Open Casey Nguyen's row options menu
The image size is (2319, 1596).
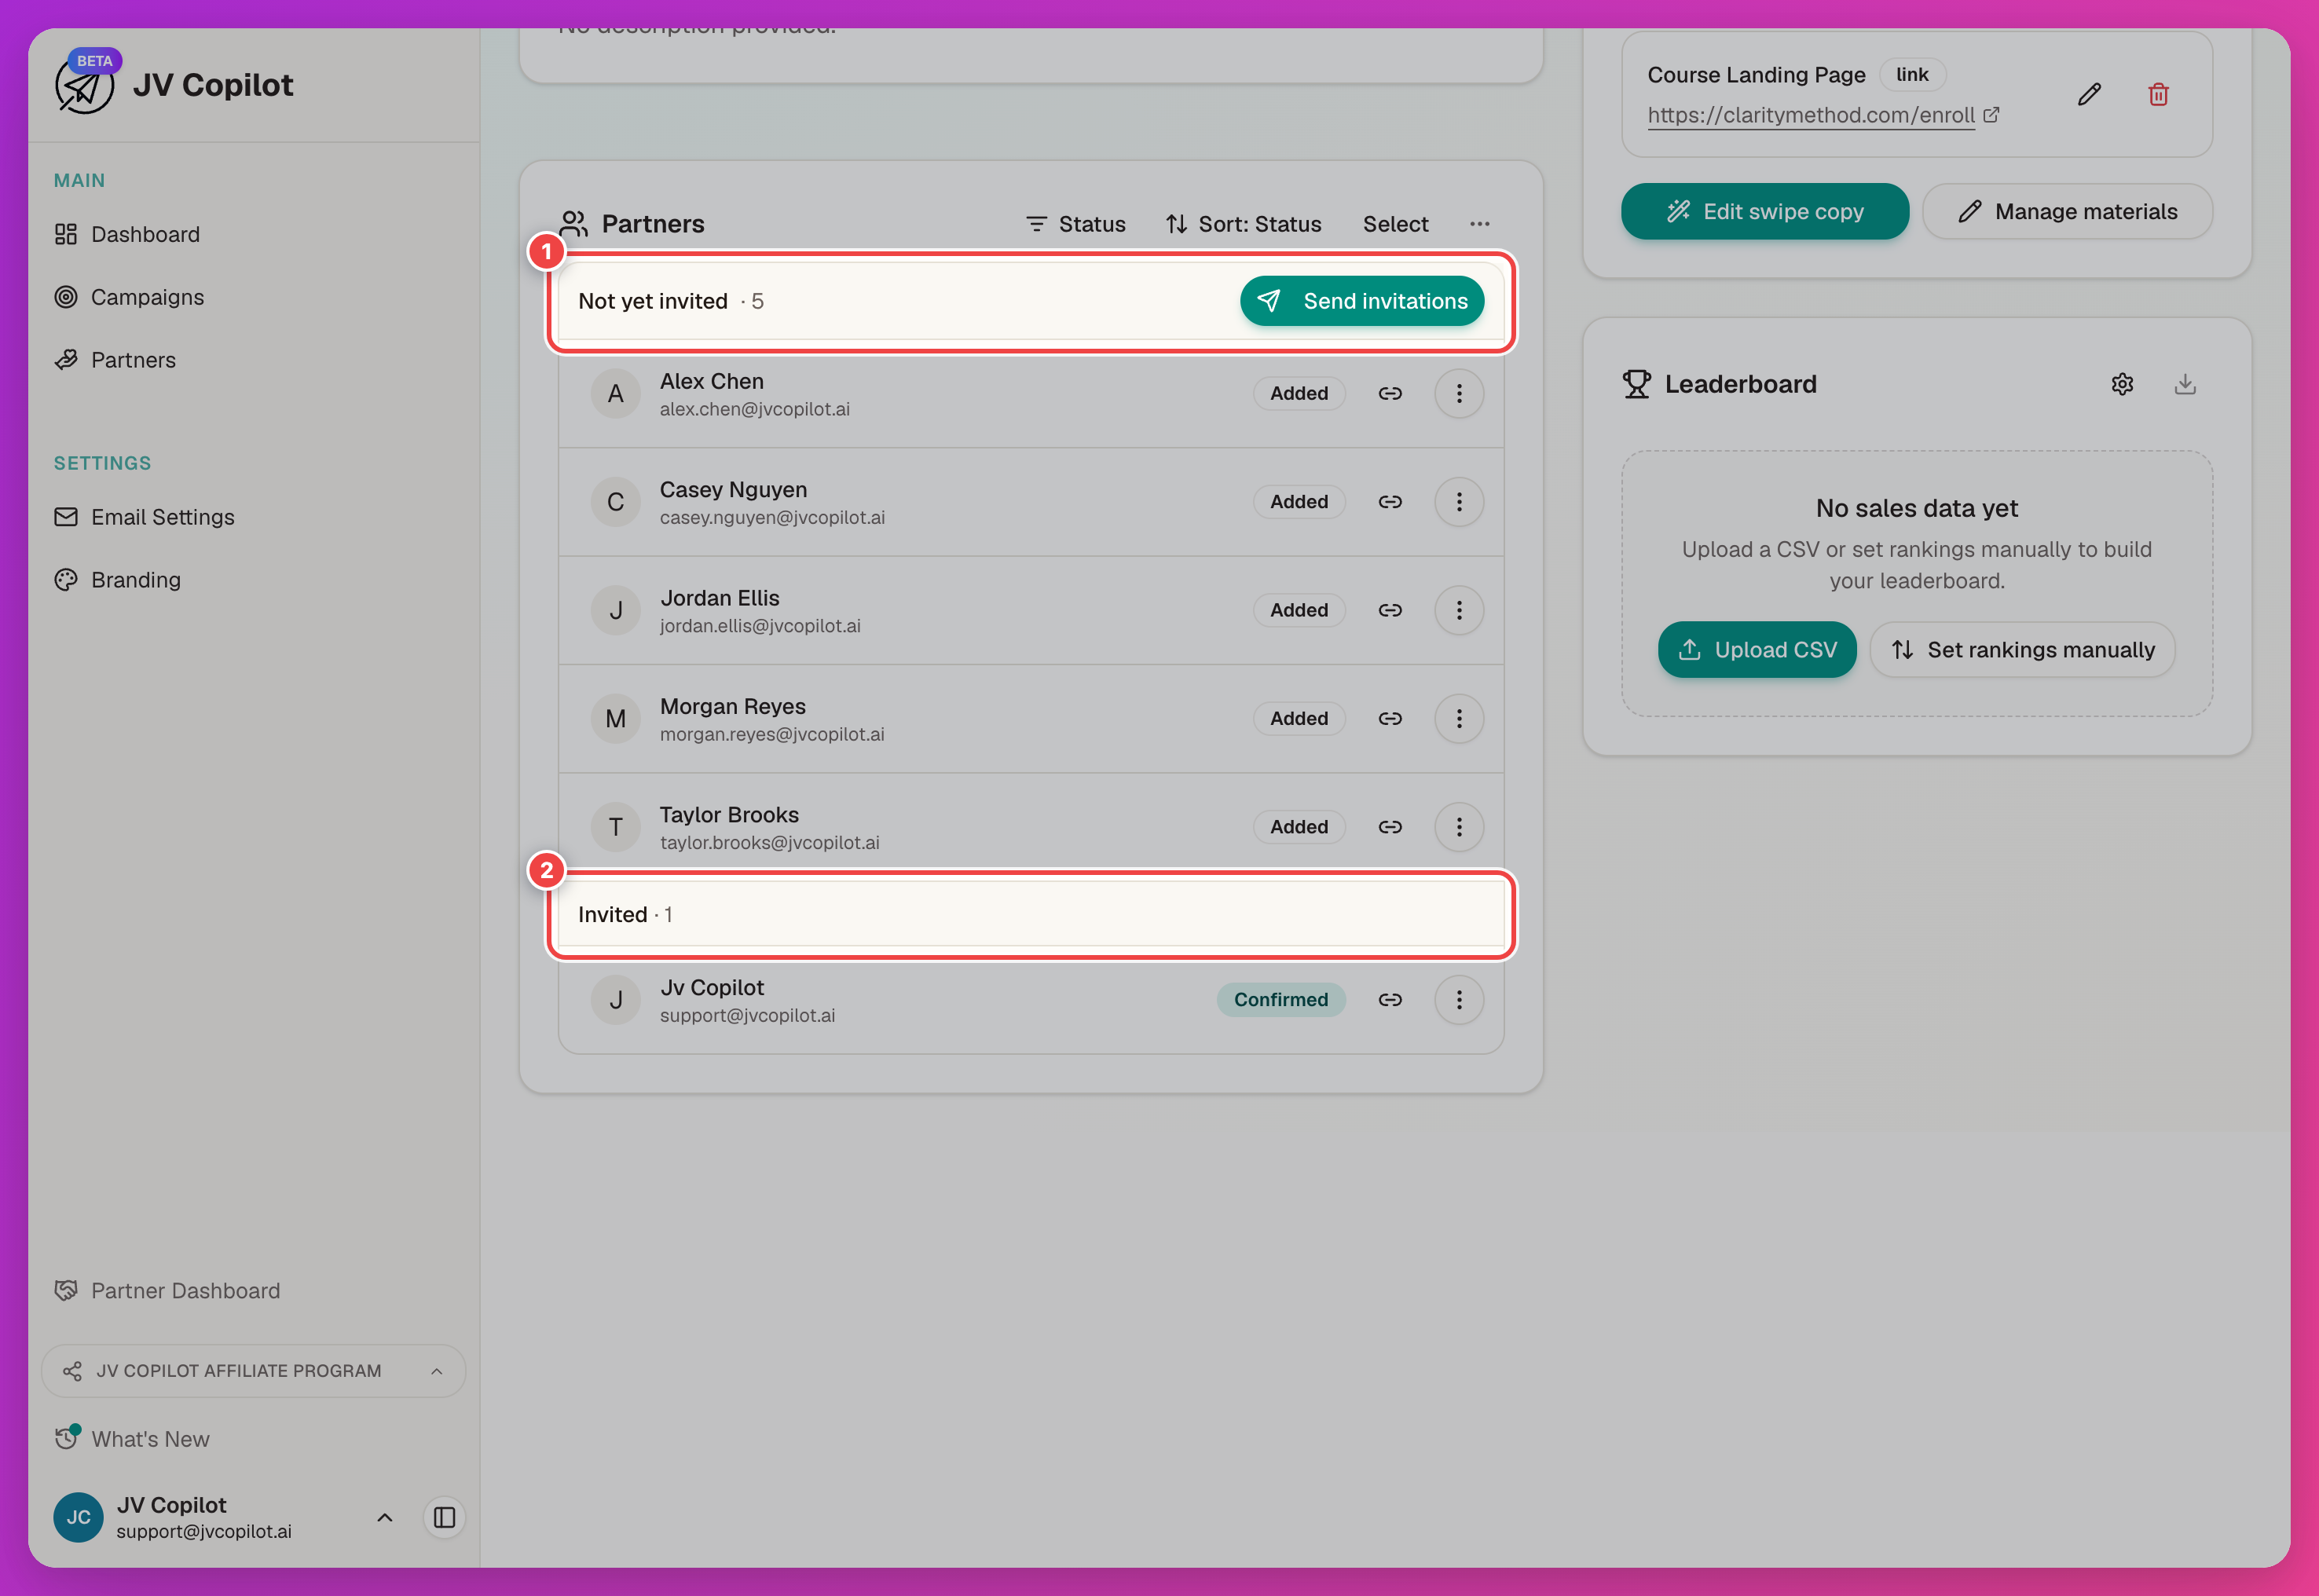click(1459, 502)
